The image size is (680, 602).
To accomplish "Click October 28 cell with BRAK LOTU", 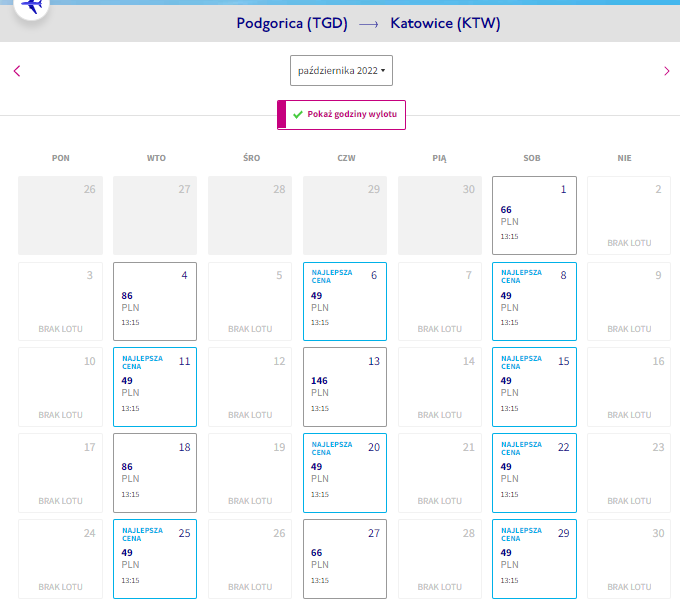I will pyautogui.click(x=440, y=559).
